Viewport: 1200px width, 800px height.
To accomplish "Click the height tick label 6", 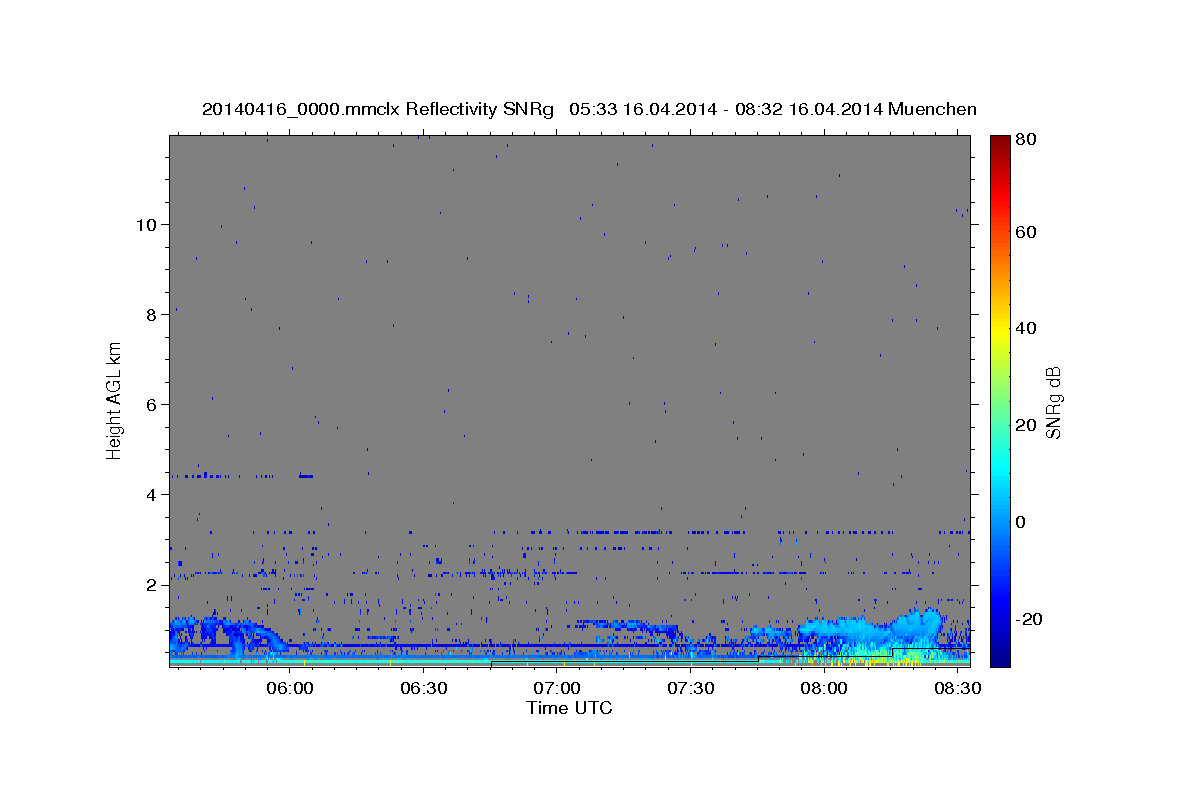I will [151, 404].
